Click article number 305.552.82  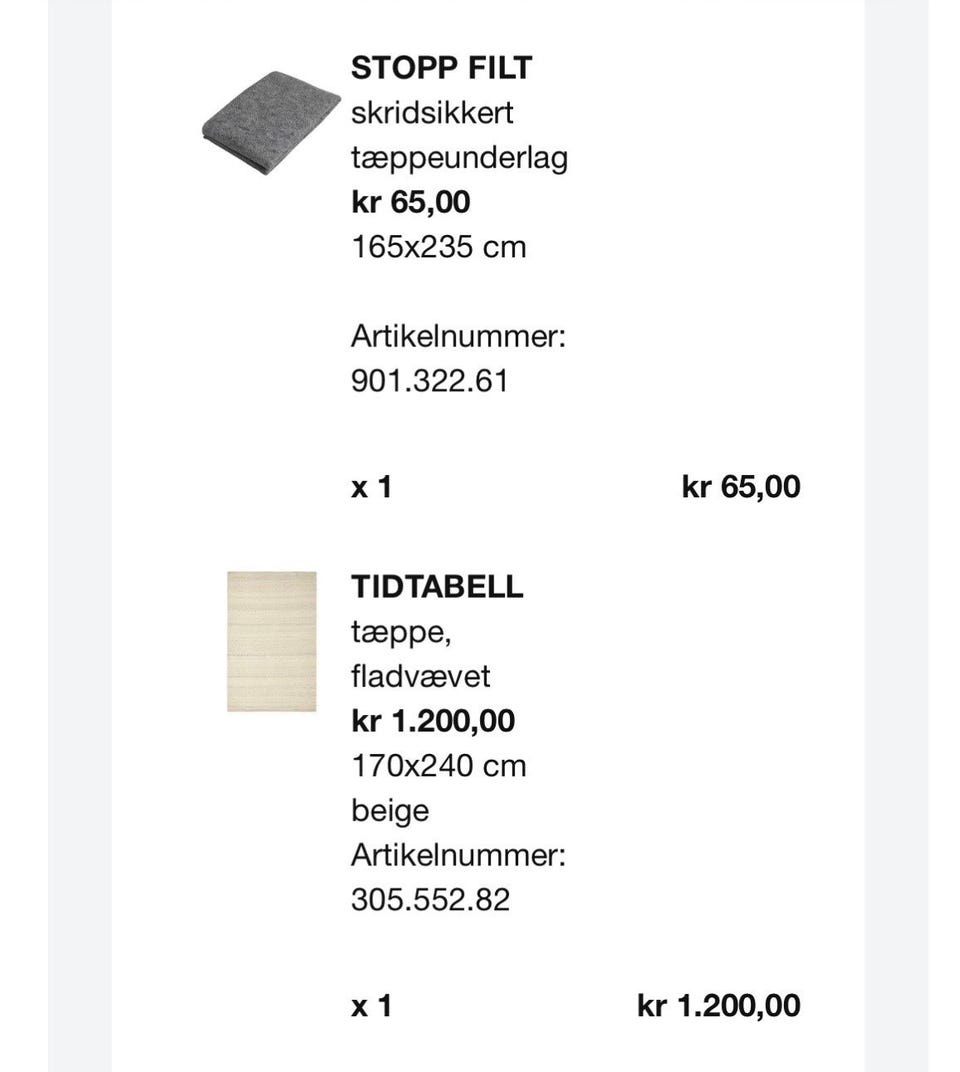coord(430,900)
